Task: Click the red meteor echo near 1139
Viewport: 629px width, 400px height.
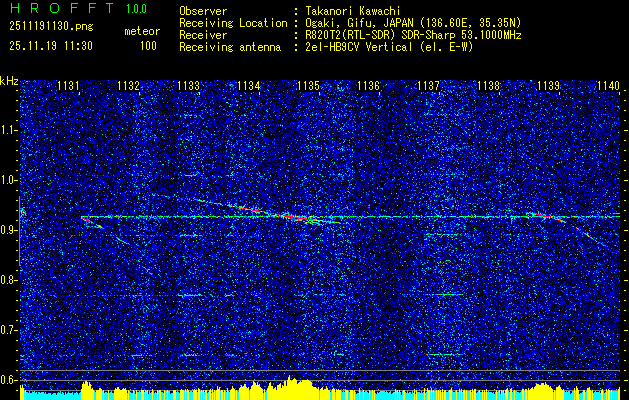Action: (544, 216)
